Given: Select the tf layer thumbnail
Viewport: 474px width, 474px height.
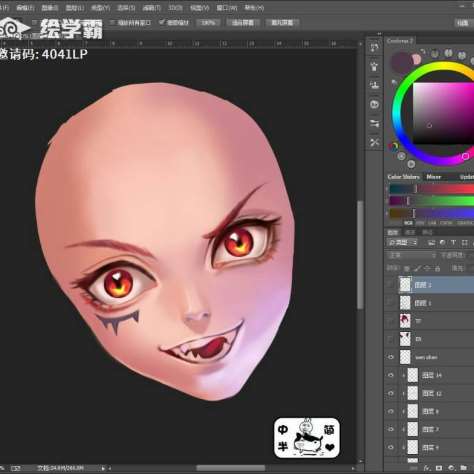Looking at the screenshot, I should click(x=405, y=321).
